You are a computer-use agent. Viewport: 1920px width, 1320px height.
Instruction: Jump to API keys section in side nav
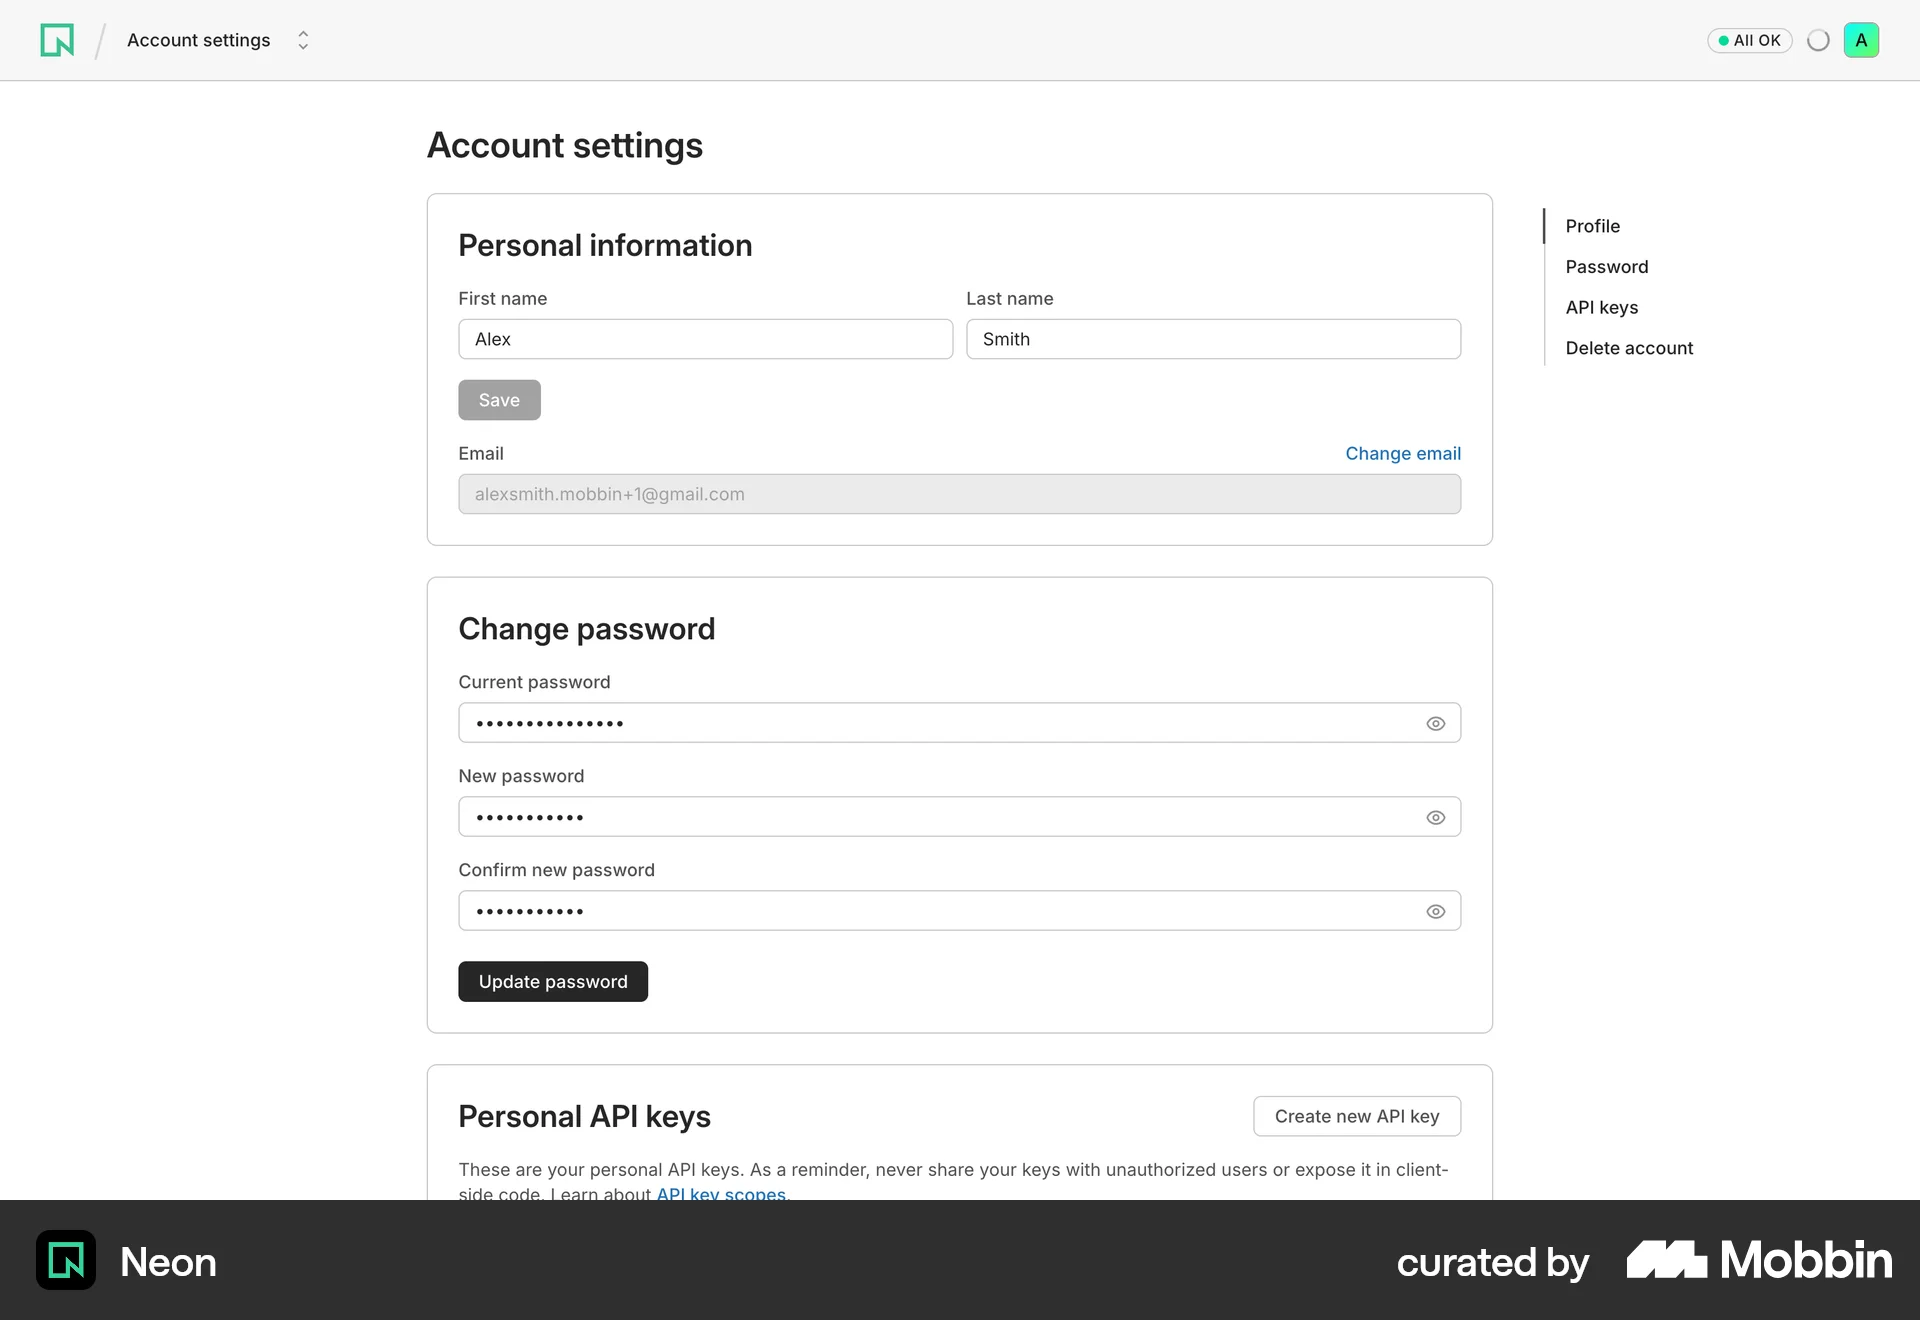pyautogui.click(x=1601, y=307)
